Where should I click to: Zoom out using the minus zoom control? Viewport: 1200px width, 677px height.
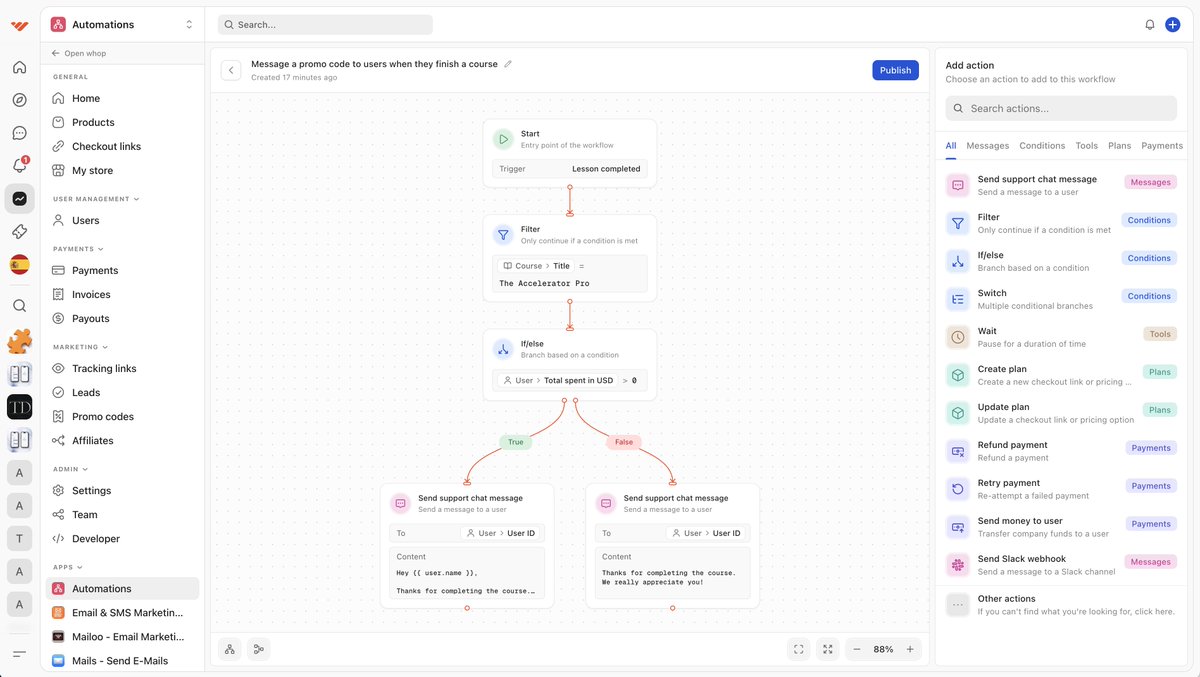tap(857, 648)
